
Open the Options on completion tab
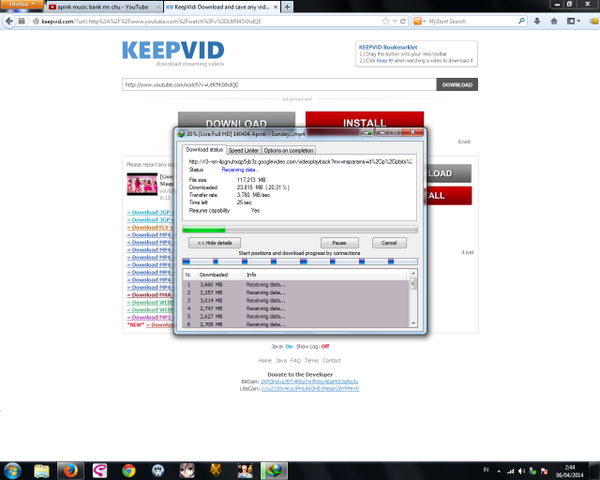pyautogui.click(x=289, y=150)
